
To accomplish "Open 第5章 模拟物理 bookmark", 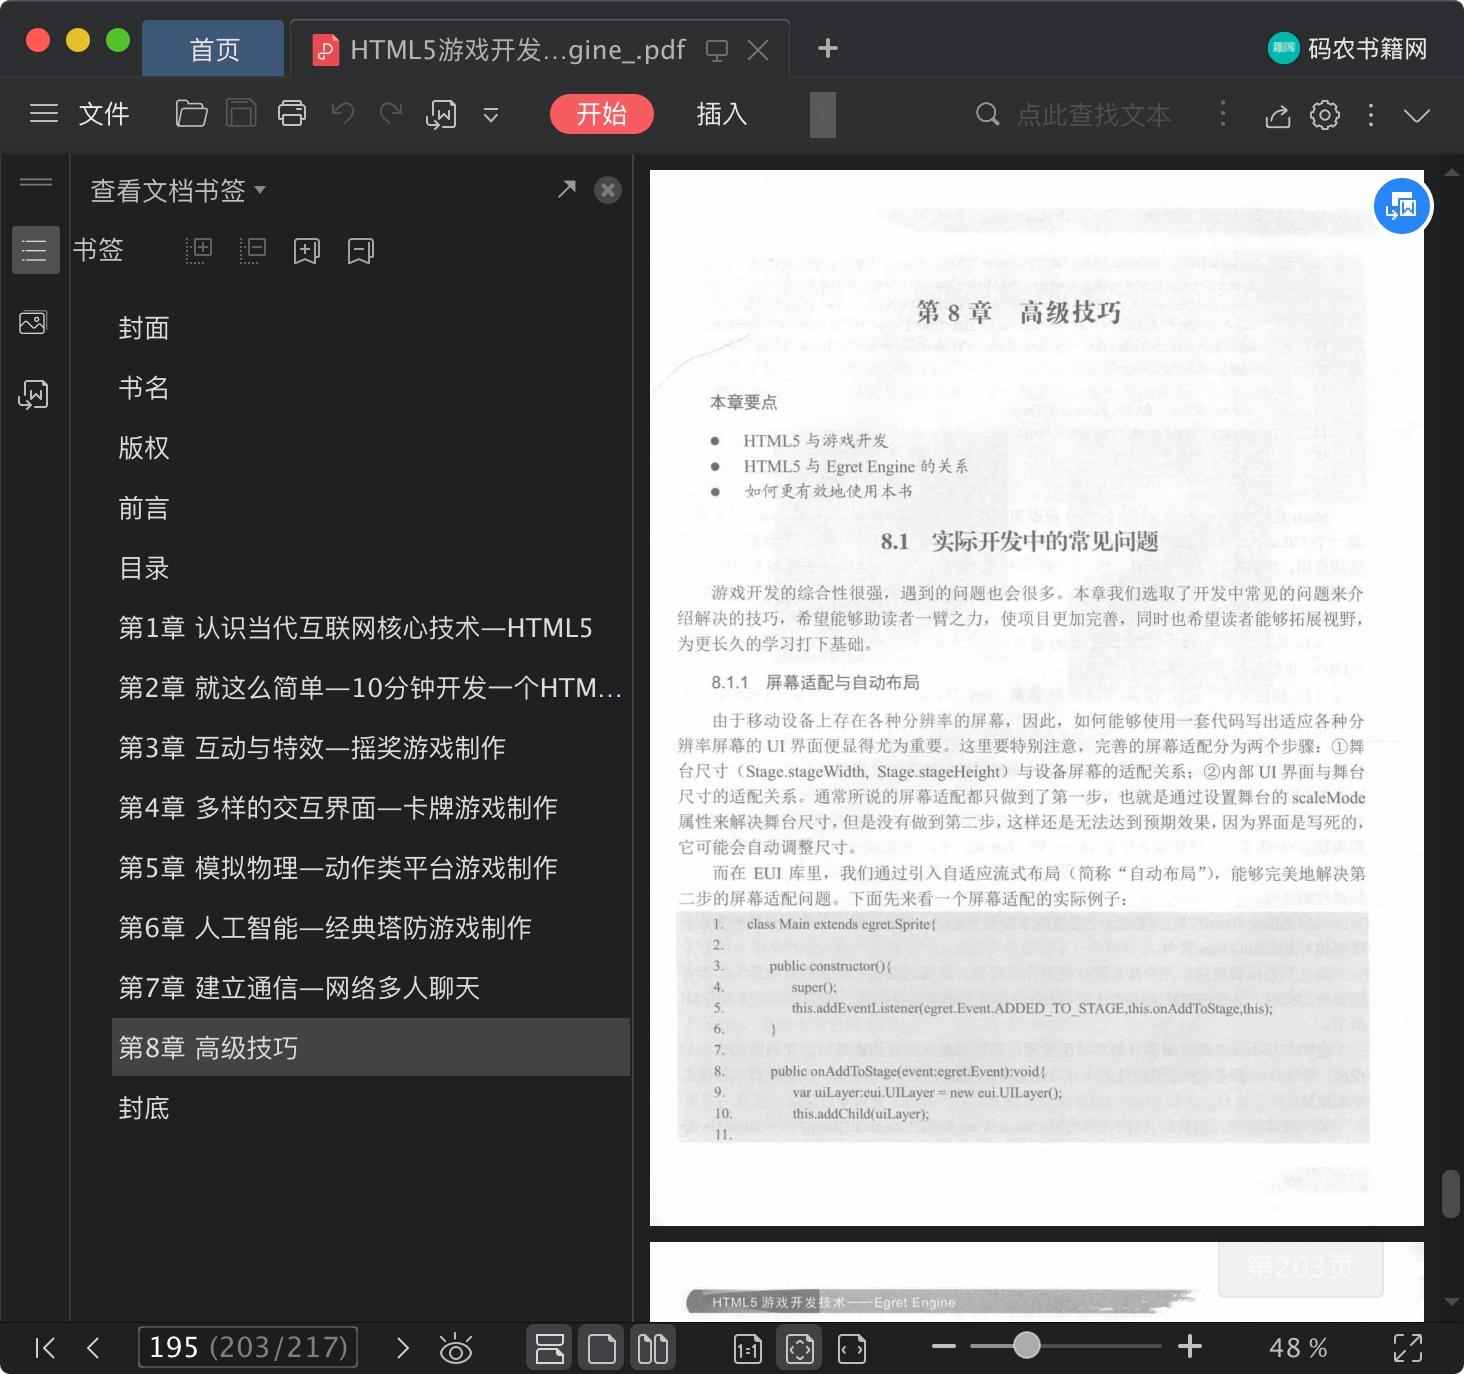I will [x=338, y=868].
